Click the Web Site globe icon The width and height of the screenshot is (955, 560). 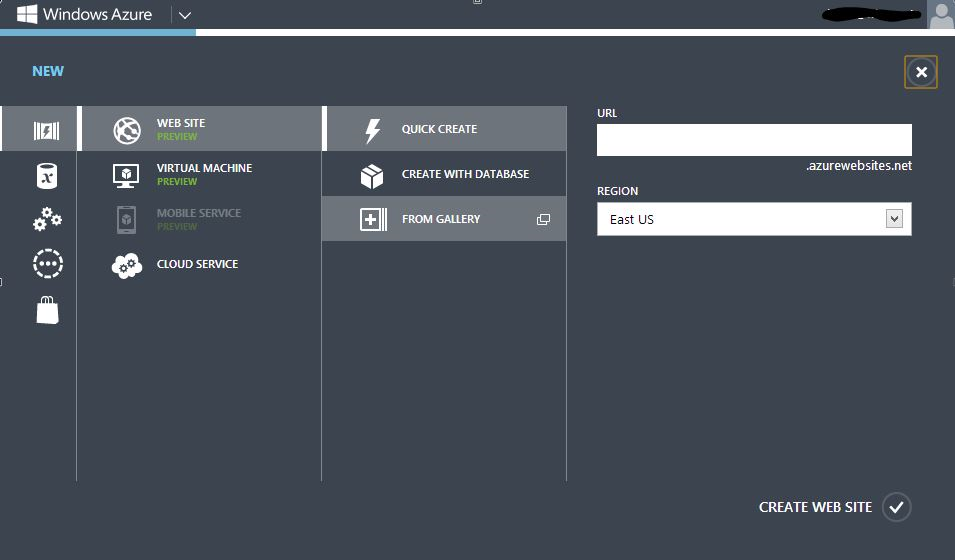(127, 130)
